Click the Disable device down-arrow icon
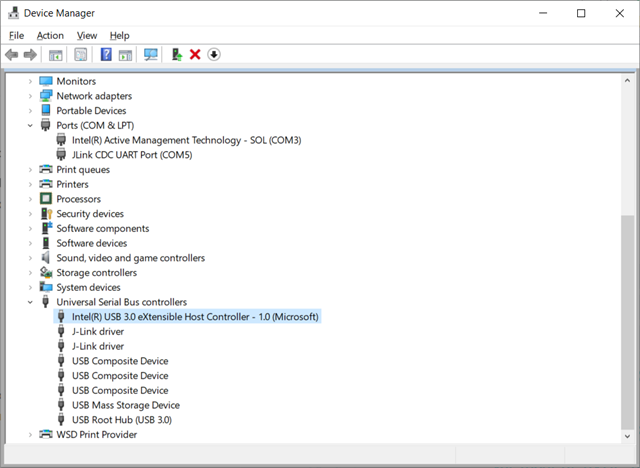The width and height of the screenshot is (640, 468). [214, 54]
